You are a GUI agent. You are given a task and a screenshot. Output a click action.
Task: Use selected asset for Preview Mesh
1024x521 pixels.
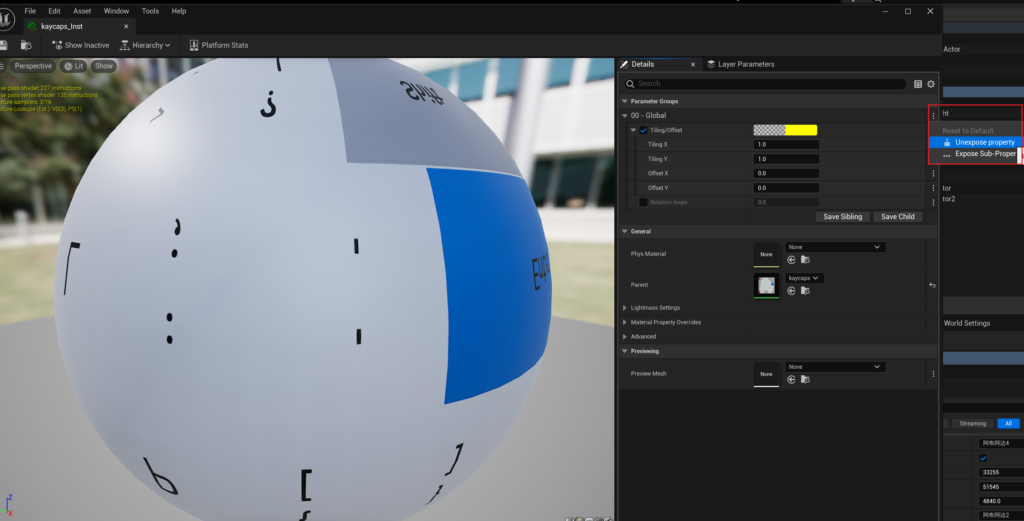coord(791,379)
